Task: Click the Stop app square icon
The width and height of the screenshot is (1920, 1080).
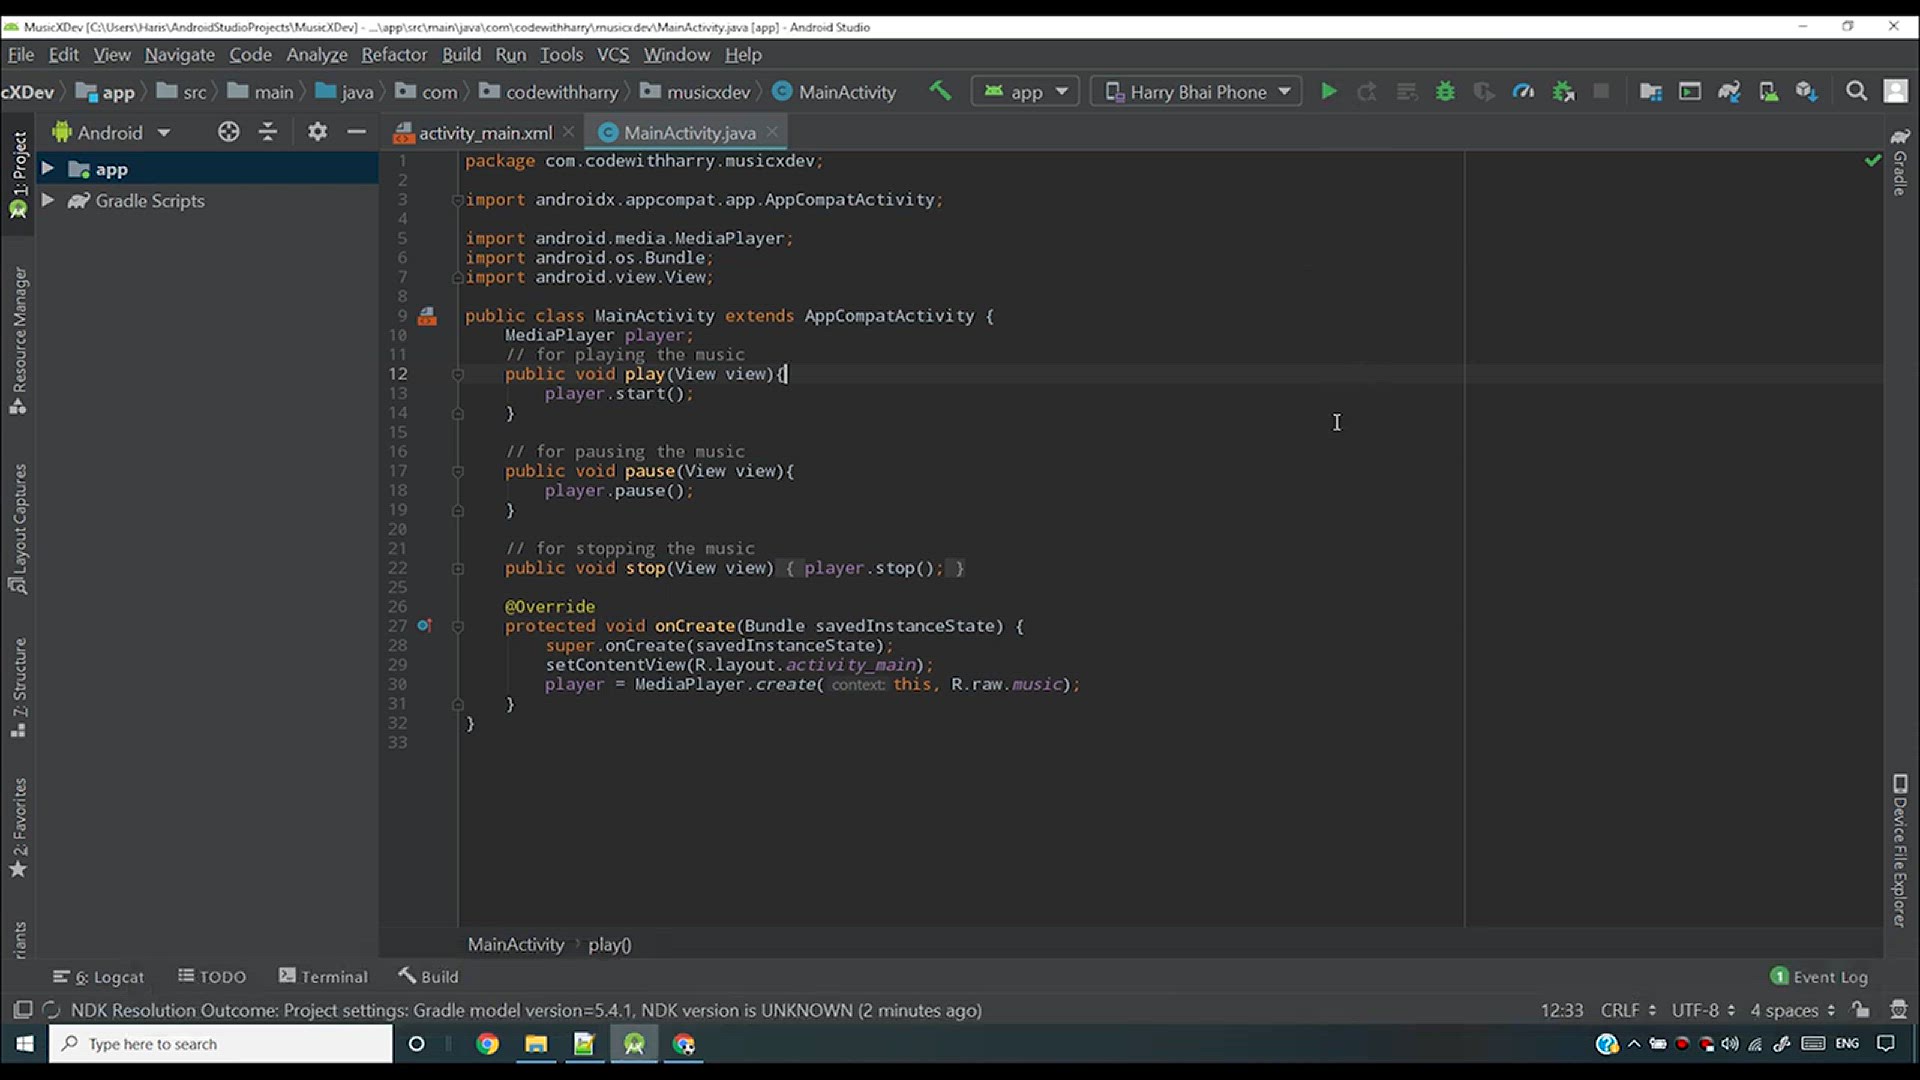Action: [1601, 92]
